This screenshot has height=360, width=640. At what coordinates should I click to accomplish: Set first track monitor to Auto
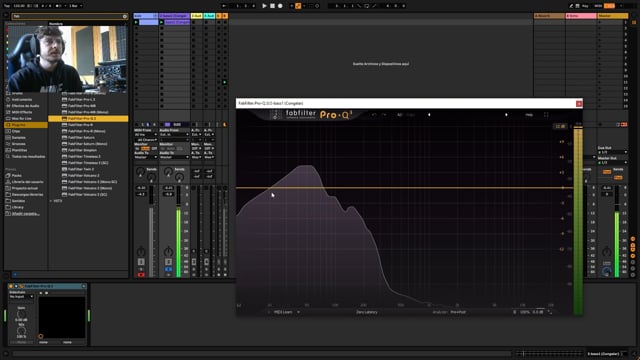[145, 149]
